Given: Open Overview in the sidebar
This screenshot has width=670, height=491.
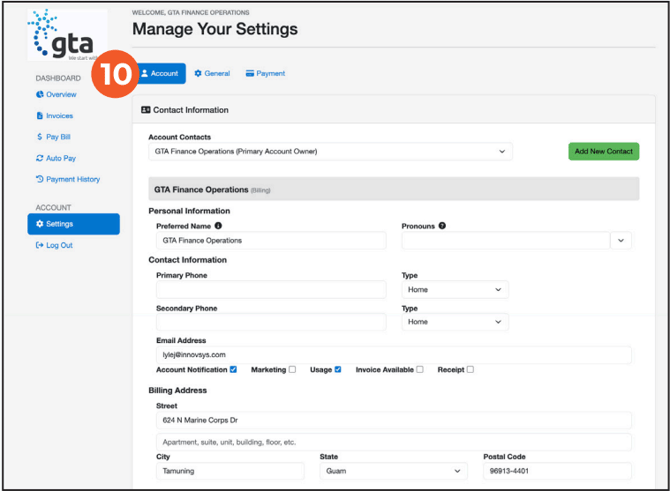Looking at the screenshot, I should click(x=56, y=94).
